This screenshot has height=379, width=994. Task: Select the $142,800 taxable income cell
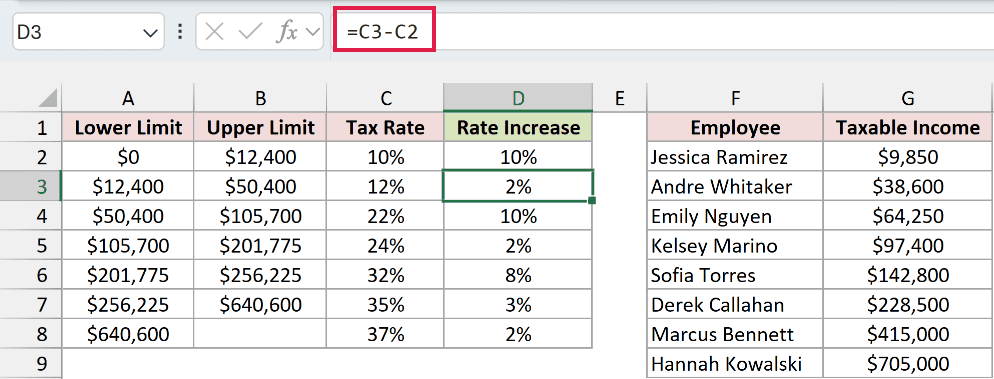(x=908, y=275)
